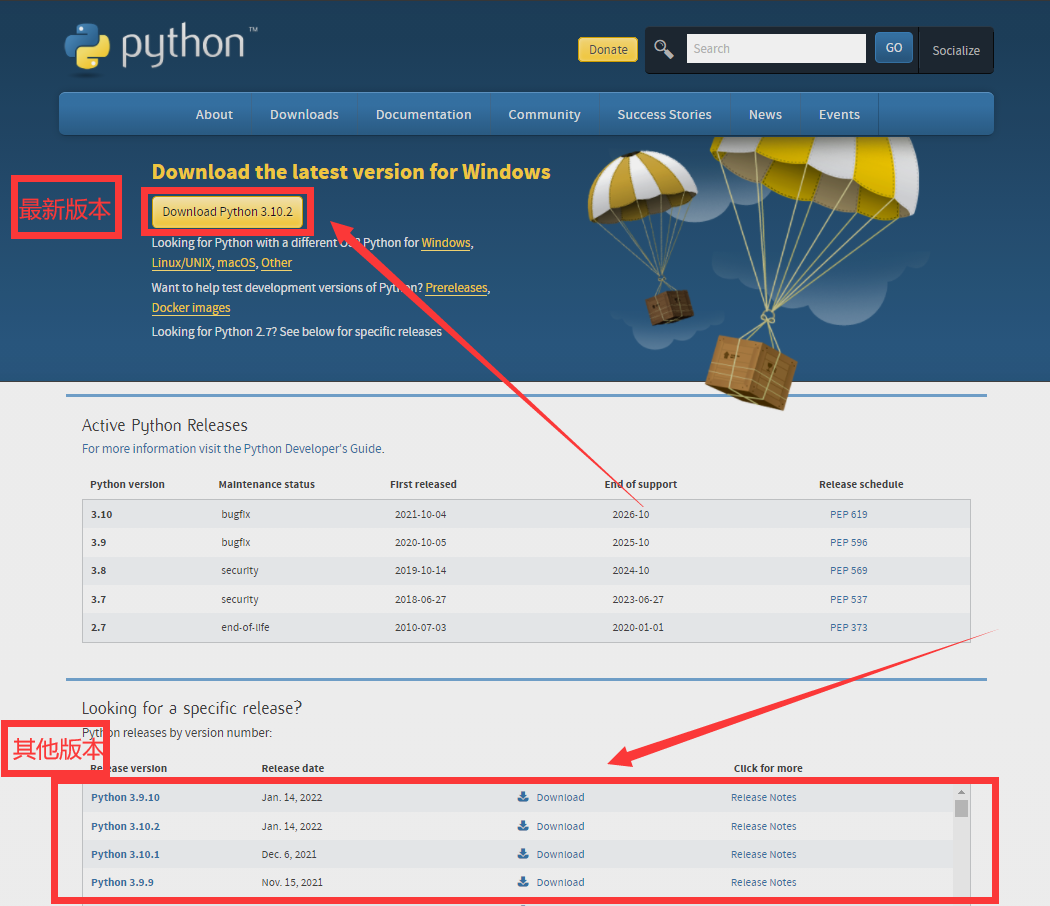Open Release Notes for Python 3.10.2
The width and height of the screenshot is (1050, 906).
pyautogui.click(x=763, y=826)
